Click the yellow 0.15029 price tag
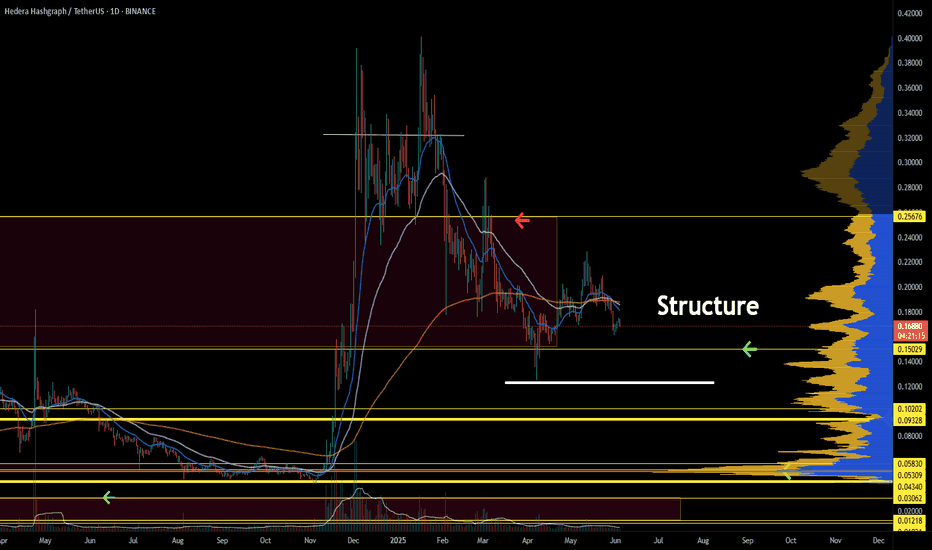The height and width of the screenshot is (550, 932). pos(910,350)
